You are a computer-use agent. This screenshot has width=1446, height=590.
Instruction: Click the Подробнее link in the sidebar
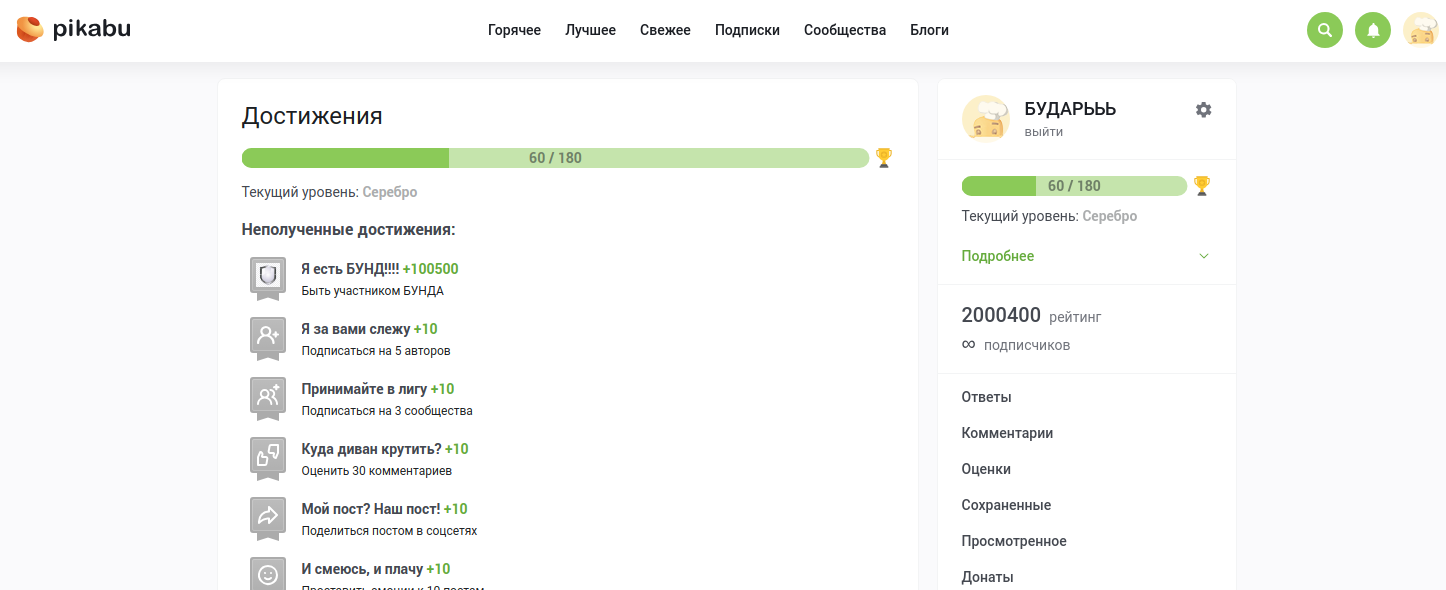click(998, 256)
